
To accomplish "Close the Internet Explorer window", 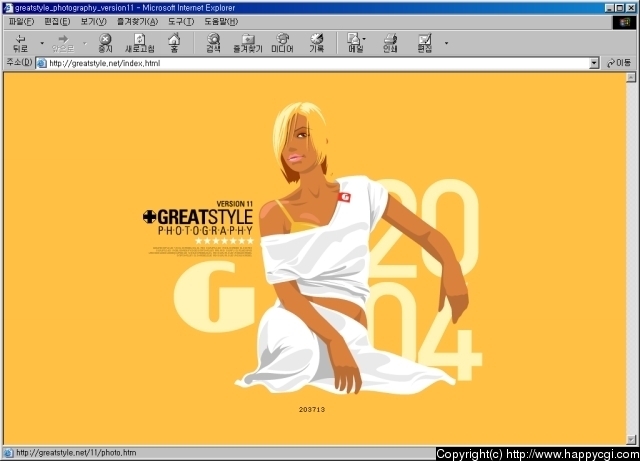I will (x=631, y=8).
